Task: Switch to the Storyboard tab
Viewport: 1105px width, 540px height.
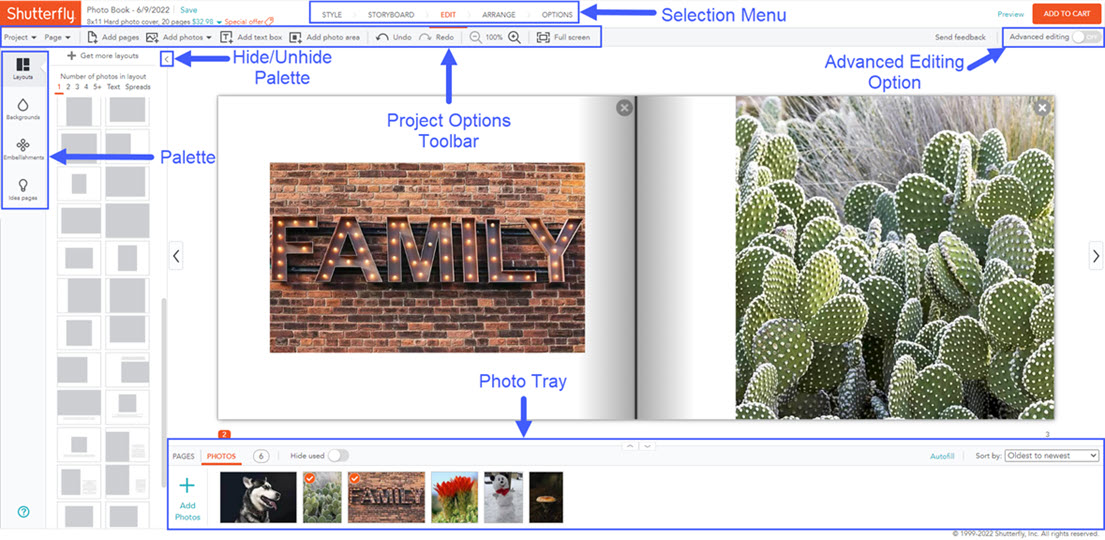Action: tap(391, 15)
